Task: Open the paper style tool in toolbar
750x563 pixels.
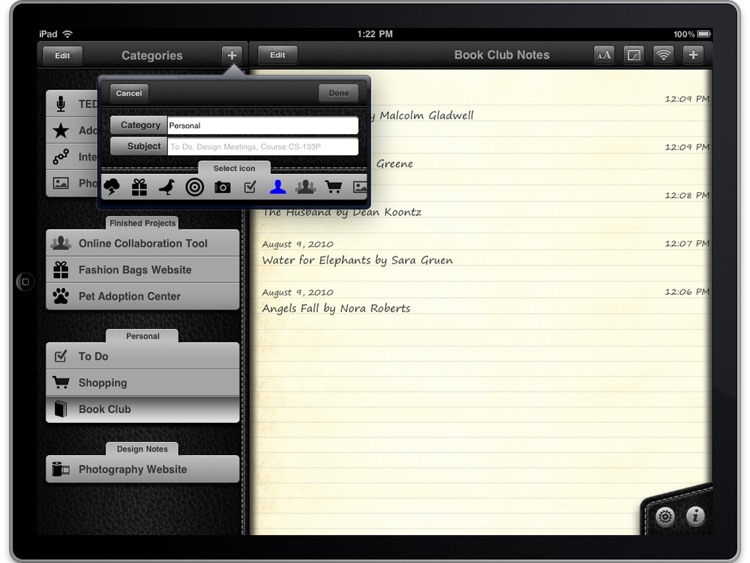Action: [x=634, y=55]
